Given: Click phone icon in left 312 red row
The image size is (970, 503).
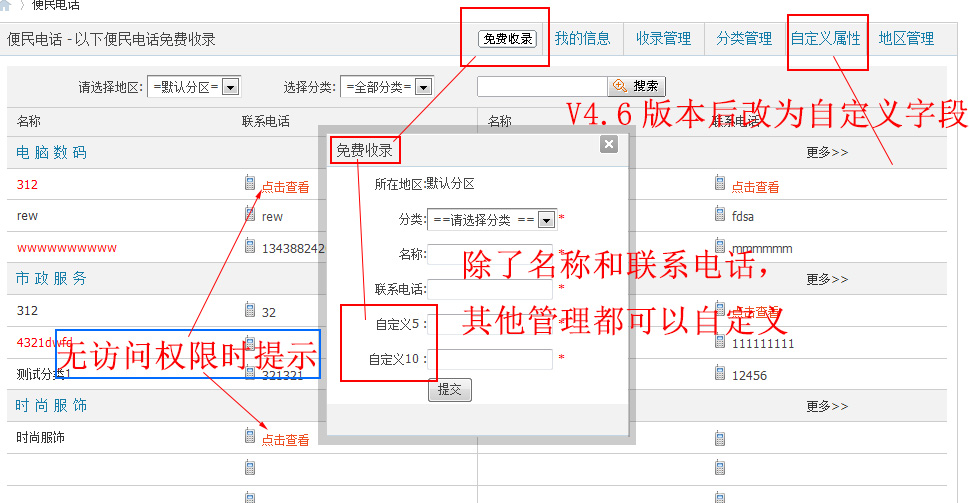Looking at the screenshot, I should point(250,183).
